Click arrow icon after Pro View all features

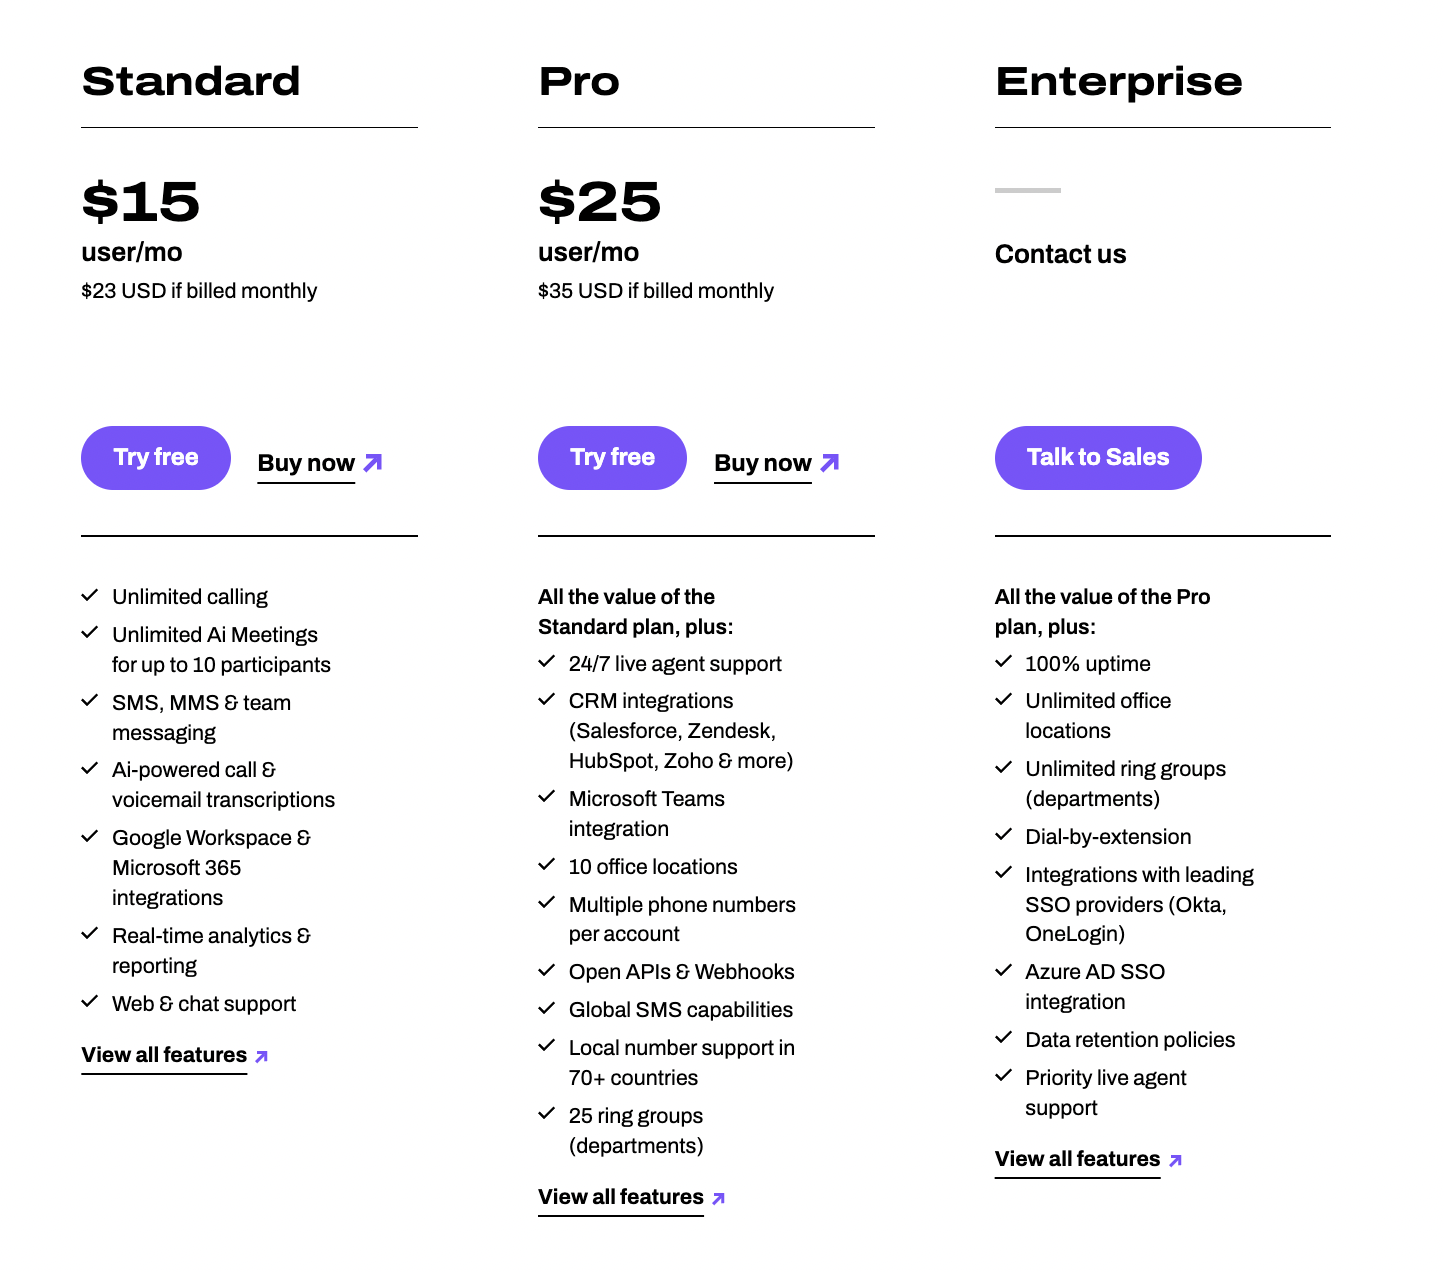click(719, 1198)
